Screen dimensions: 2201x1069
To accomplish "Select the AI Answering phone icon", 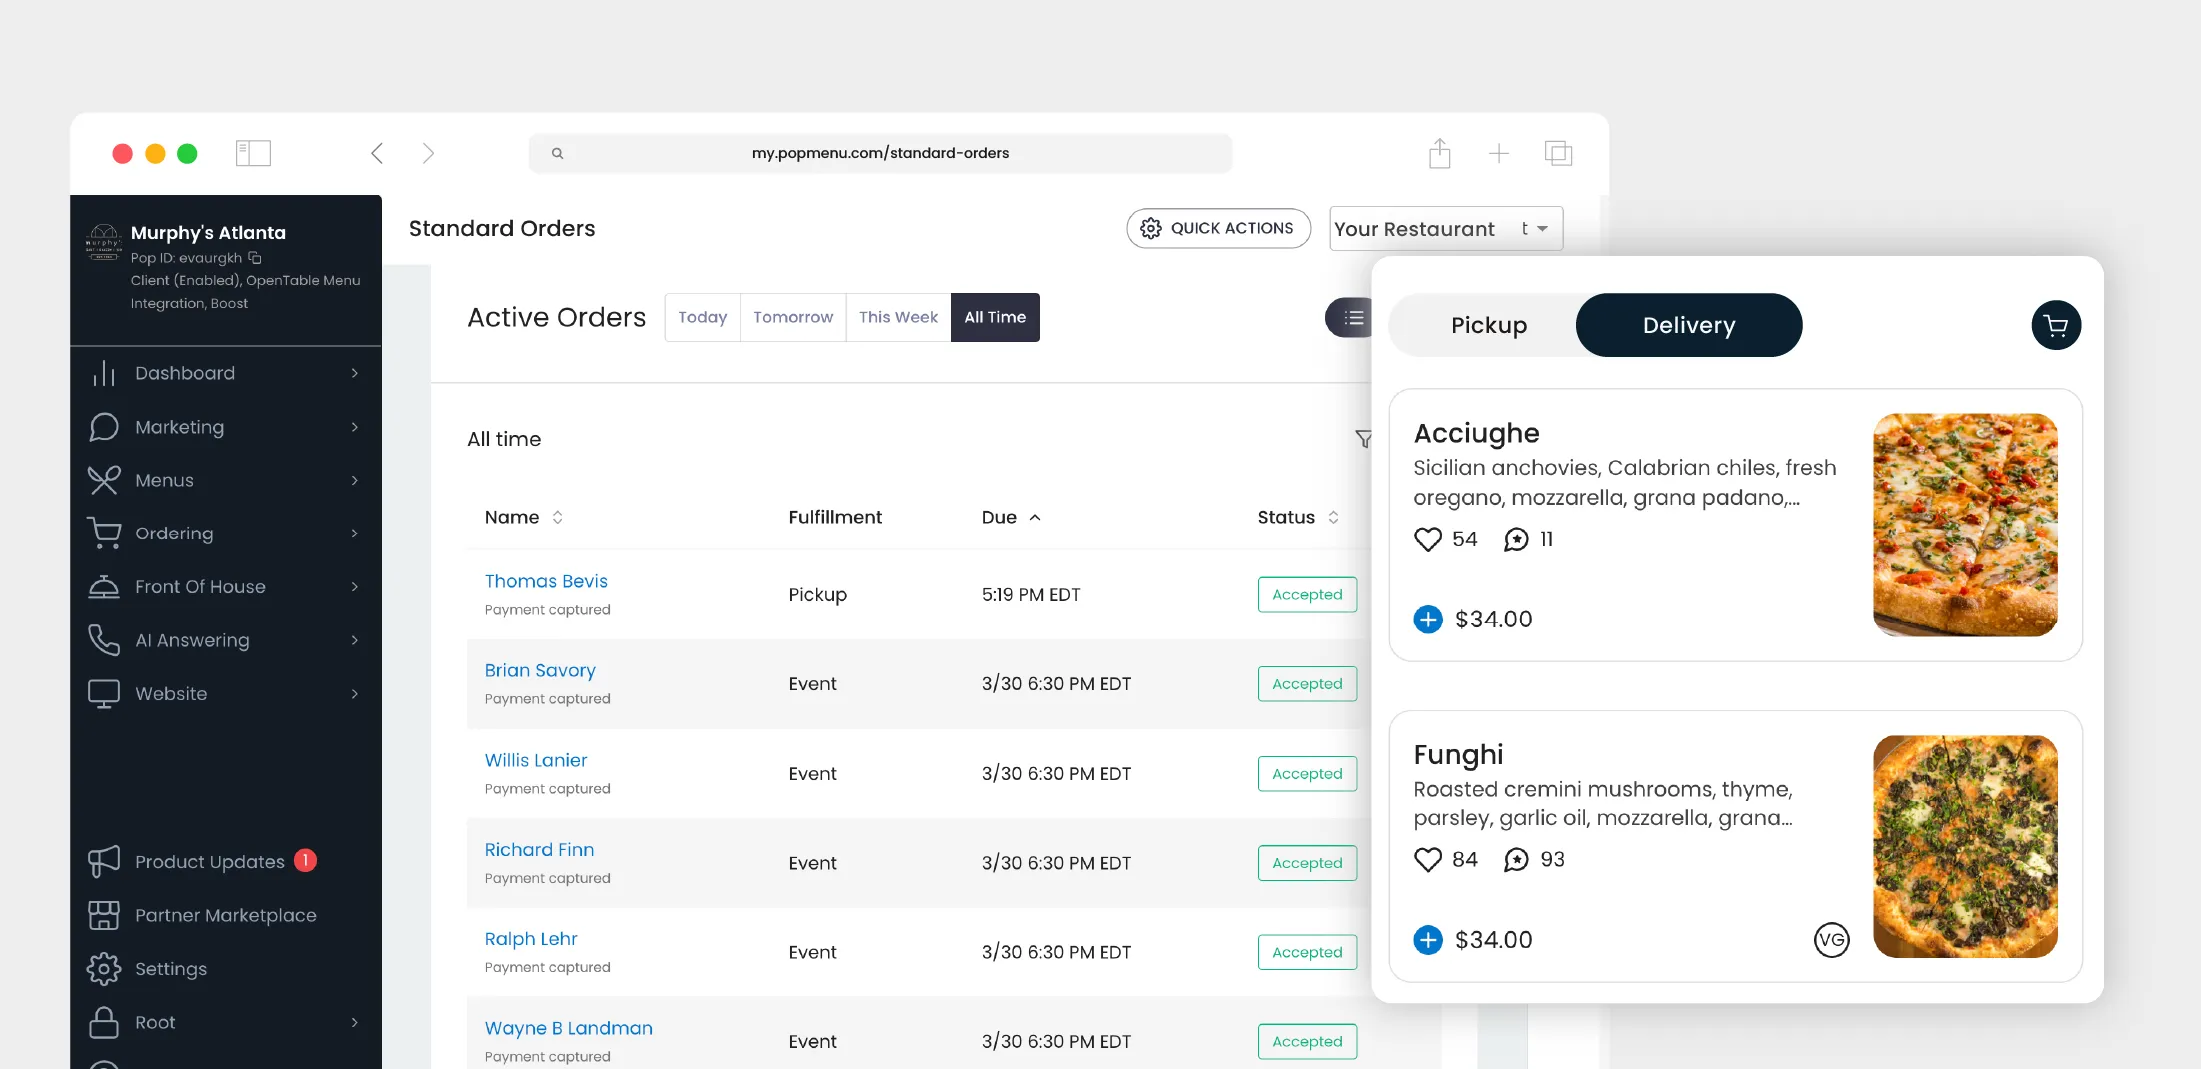I will (x=104, y=640).
